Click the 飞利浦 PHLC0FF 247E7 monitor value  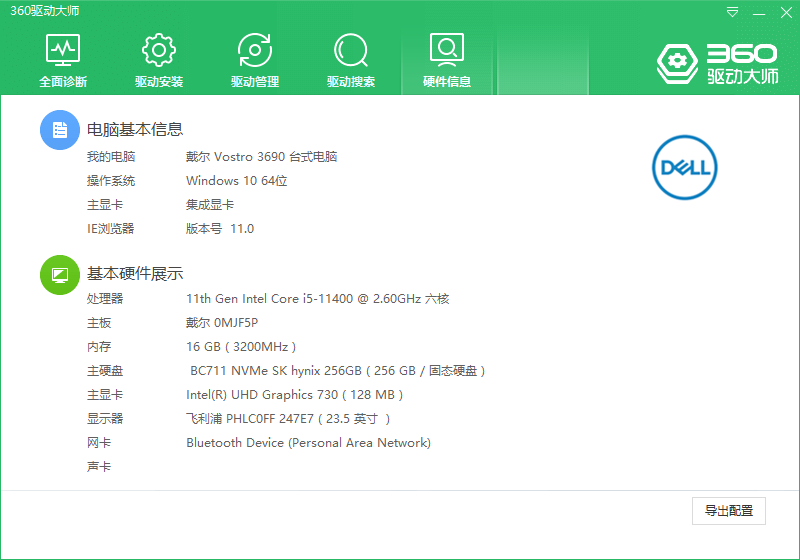[x=288, y=419]
